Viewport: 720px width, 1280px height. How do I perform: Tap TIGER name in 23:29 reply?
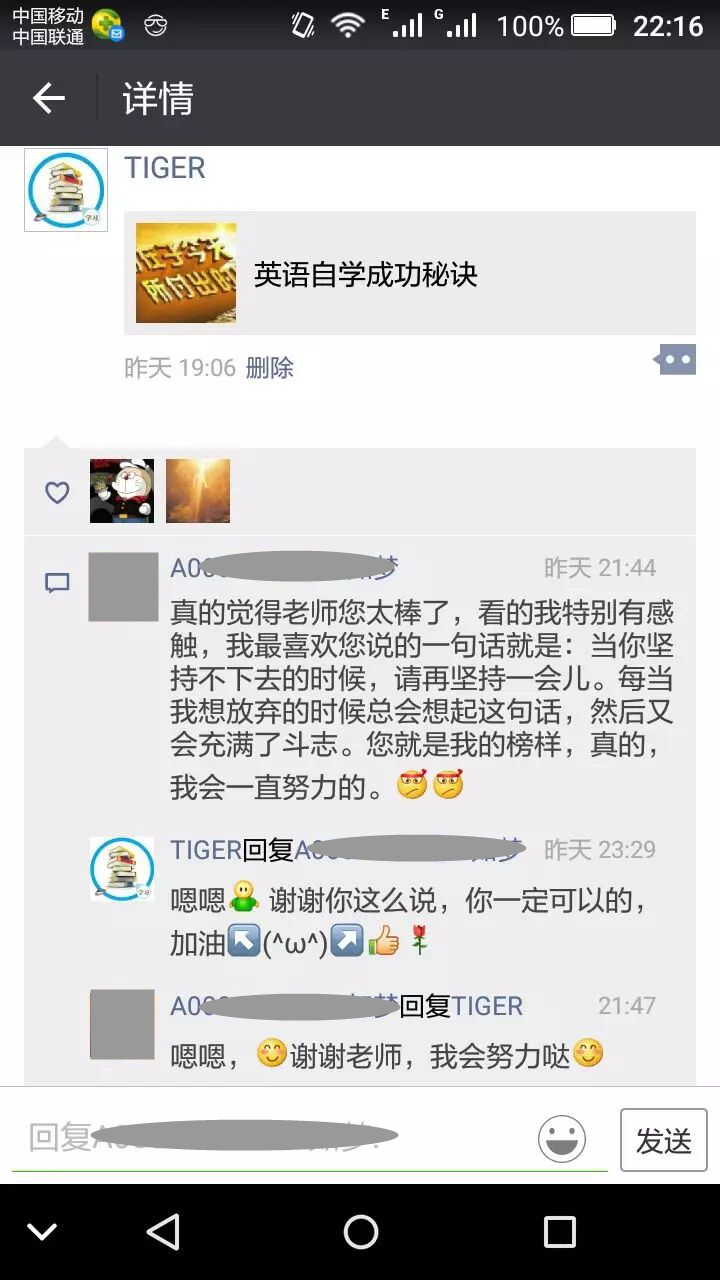pyautogui.click(x=206, y=850)
